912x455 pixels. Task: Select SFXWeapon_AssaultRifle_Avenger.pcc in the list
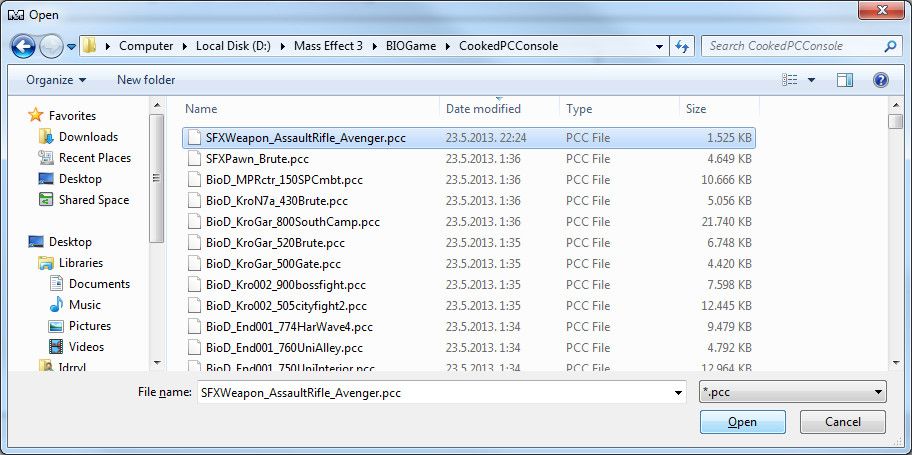469,138
